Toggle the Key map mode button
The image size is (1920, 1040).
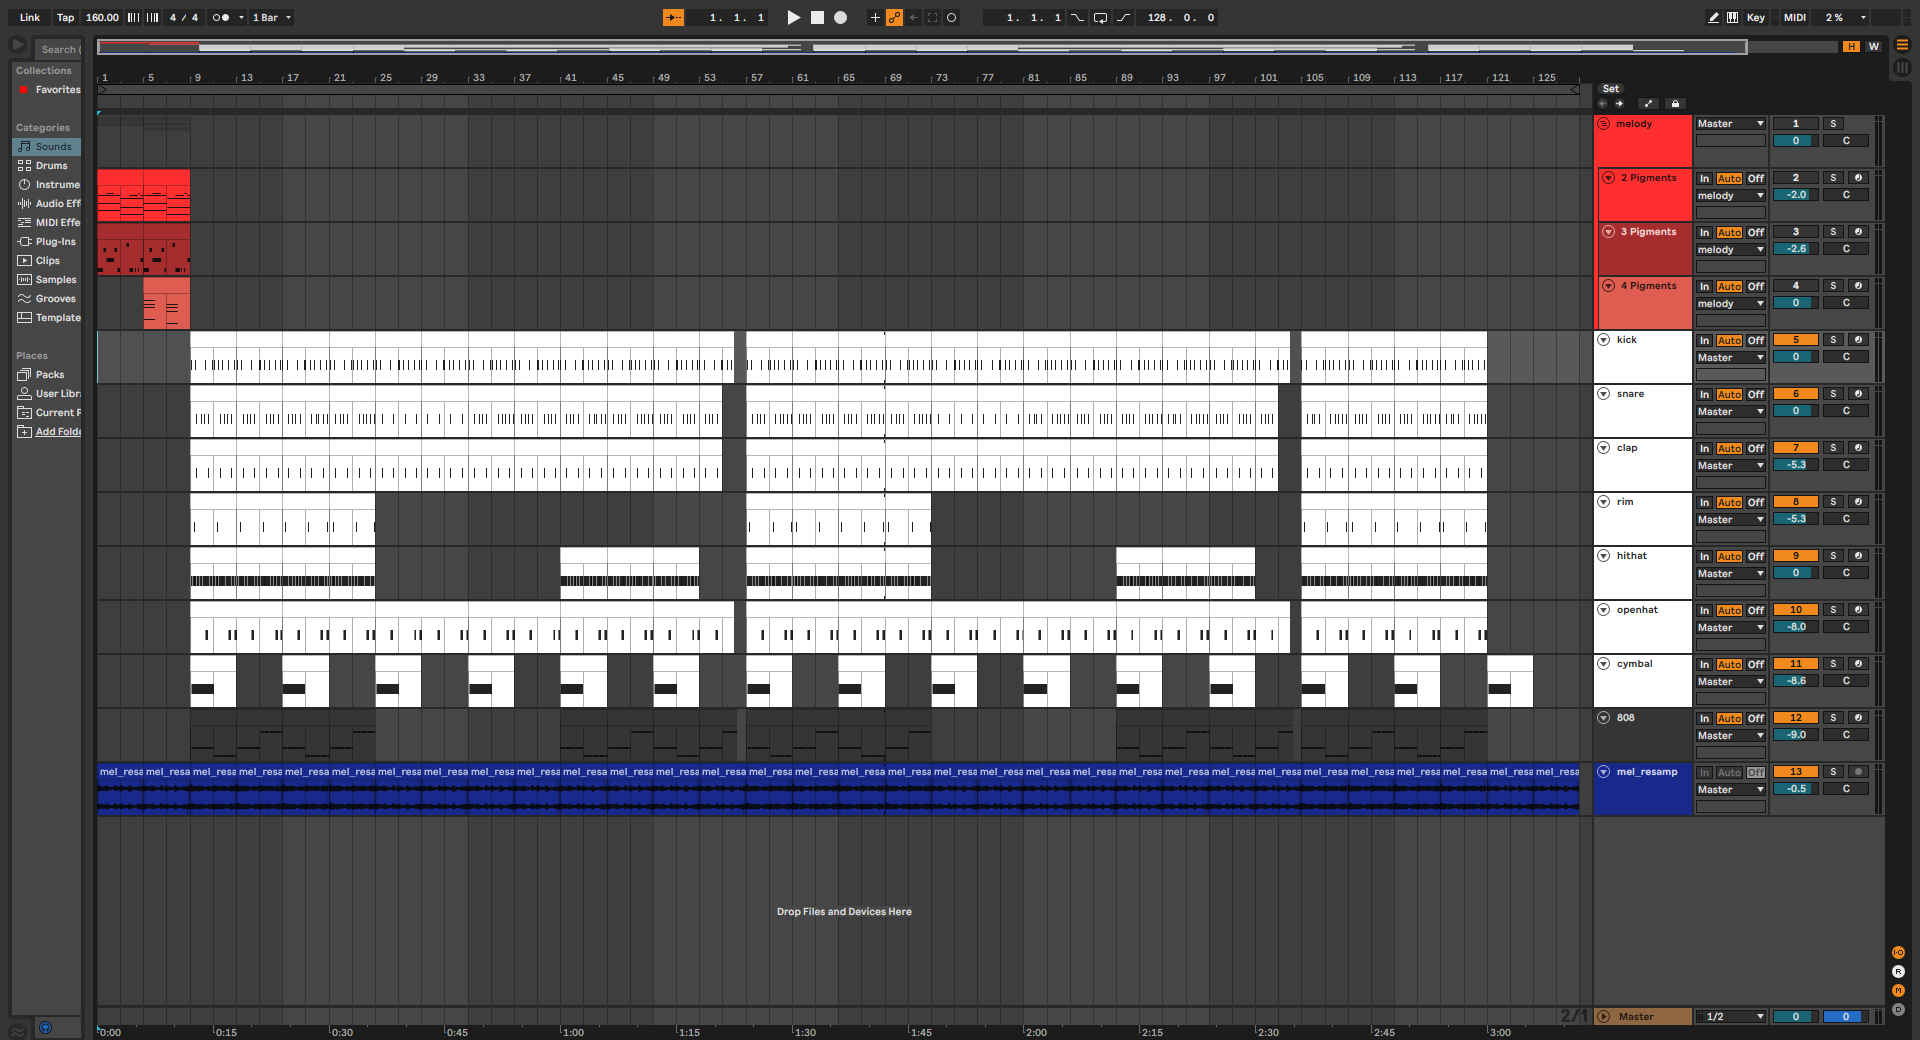click(x=1756, y=17)
